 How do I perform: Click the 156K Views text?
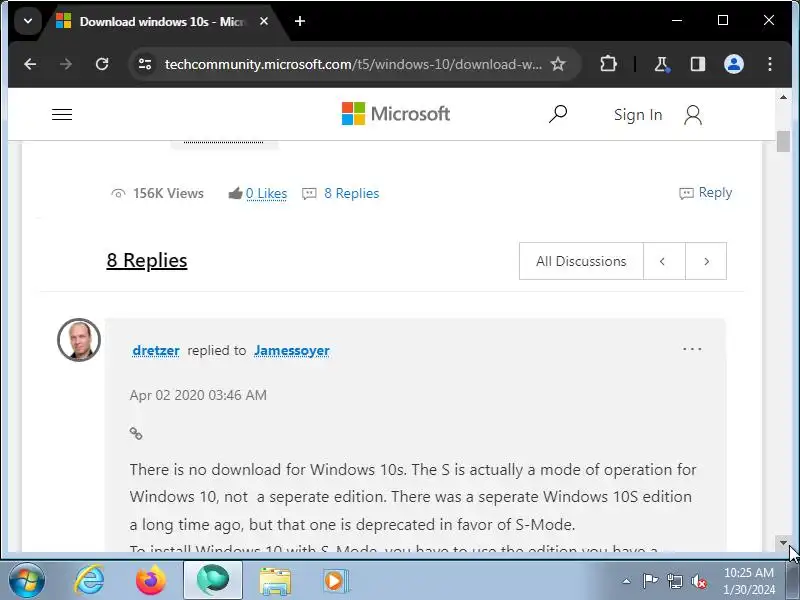pyautogui.click(x=168, y=193)
